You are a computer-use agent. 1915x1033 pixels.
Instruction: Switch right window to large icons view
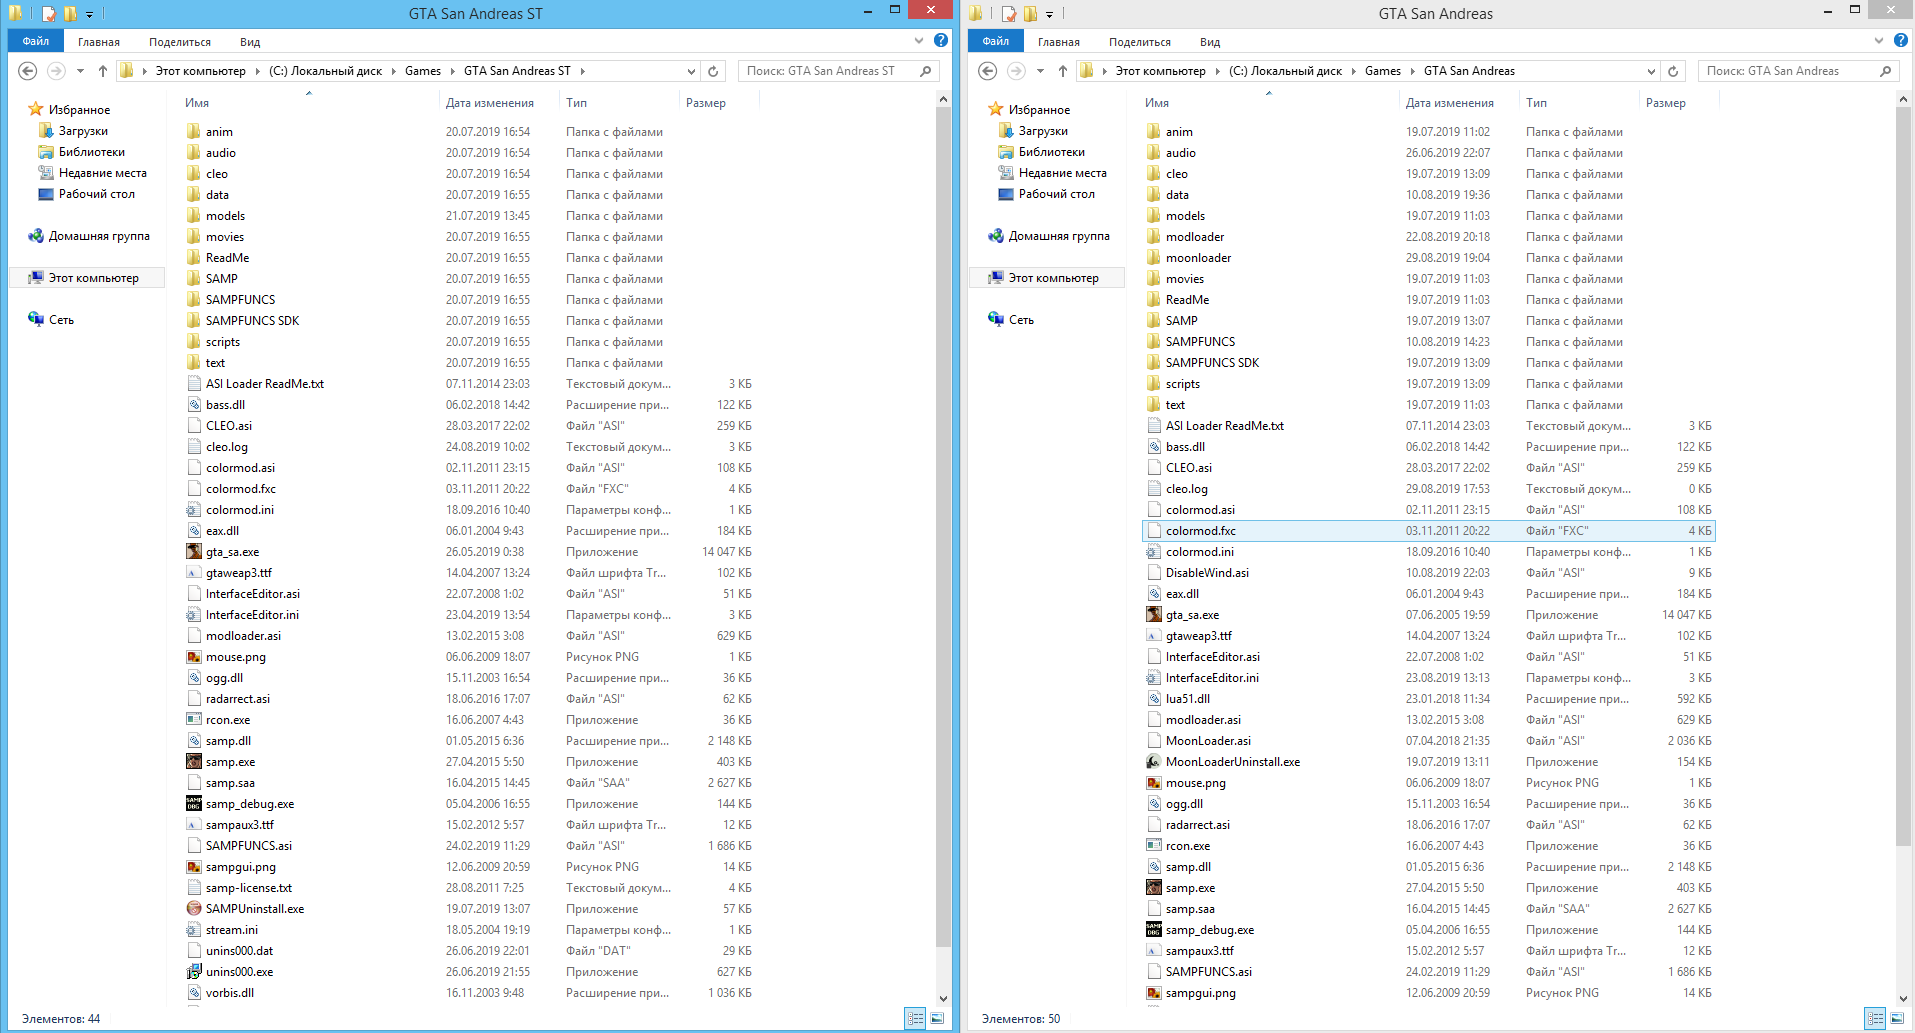[x=1897, y=1018]
